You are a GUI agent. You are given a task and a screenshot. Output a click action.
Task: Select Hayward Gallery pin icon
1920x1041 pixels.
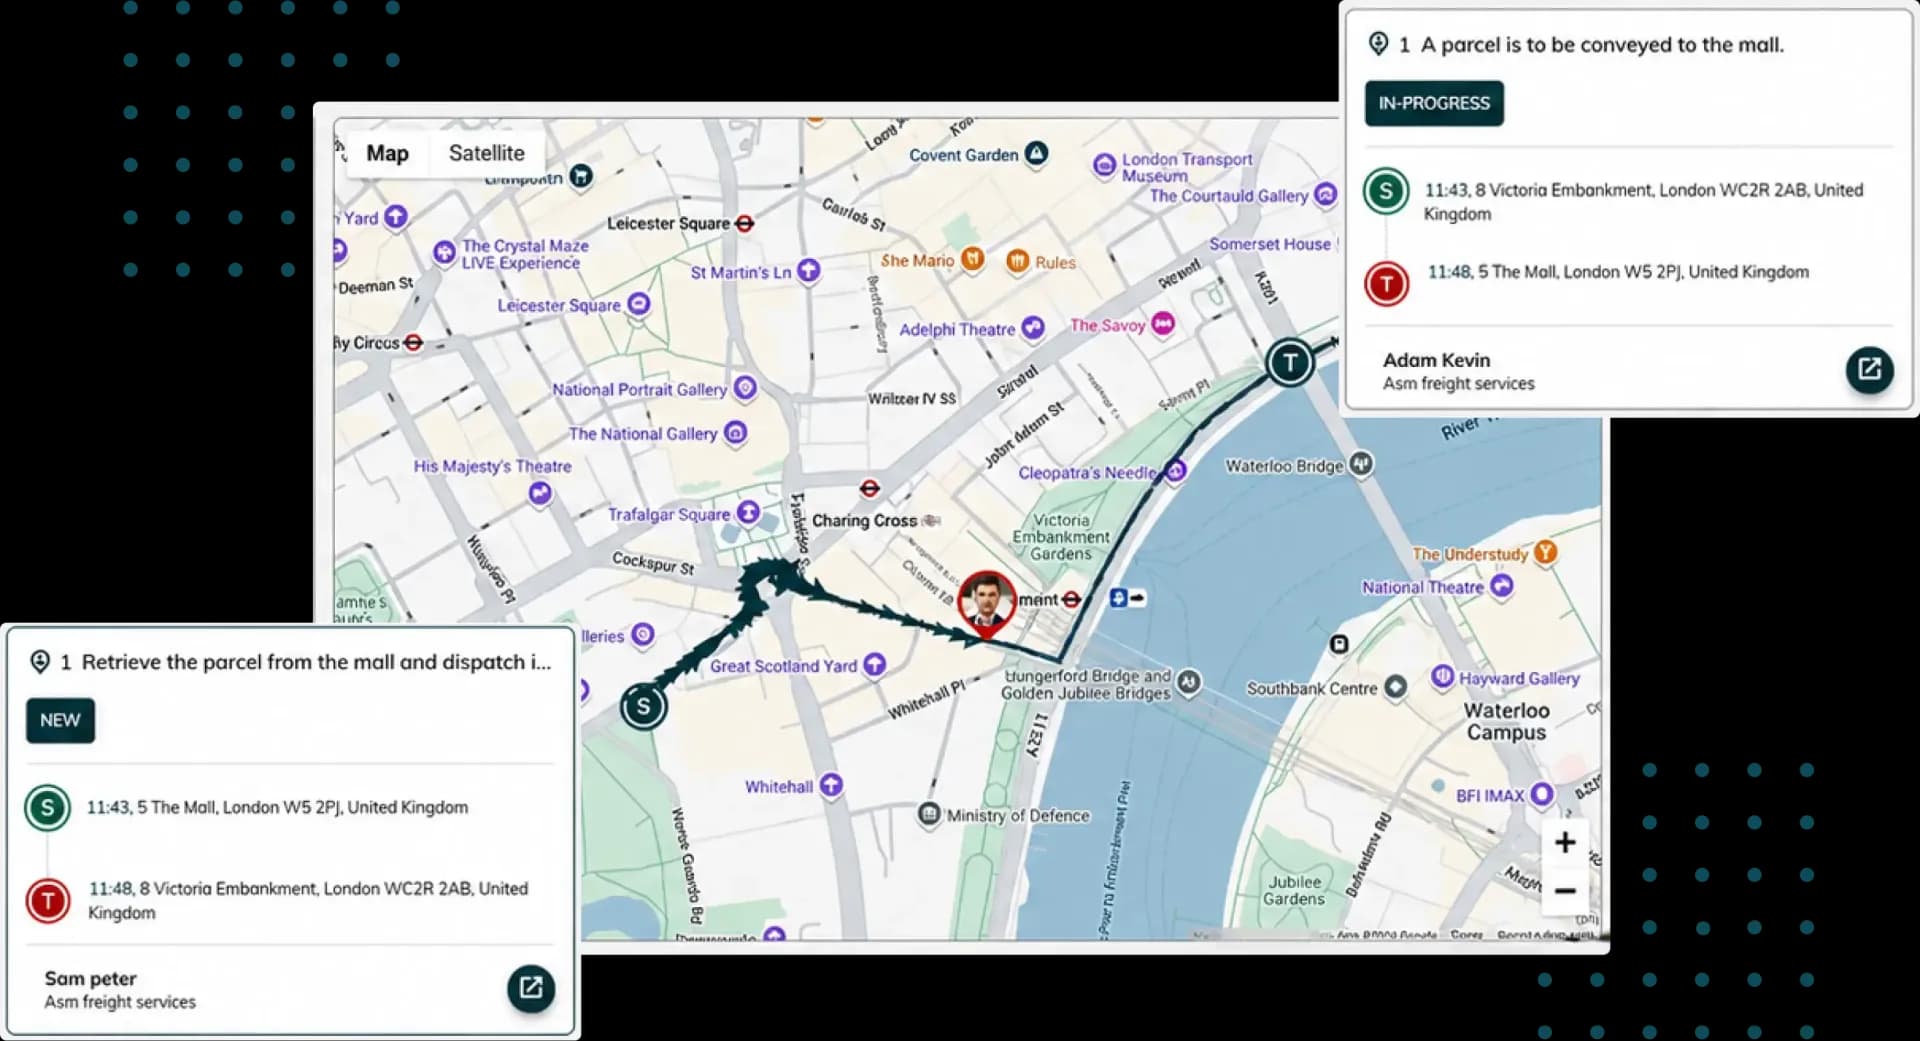1442,677
